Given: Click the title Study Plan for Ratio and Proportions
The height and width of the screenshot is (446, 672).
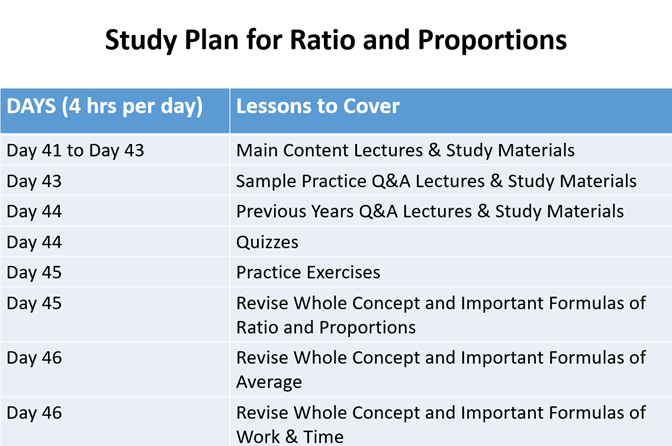Looking at the screenshot, I should pyautogui.click(x=336, y=40).
